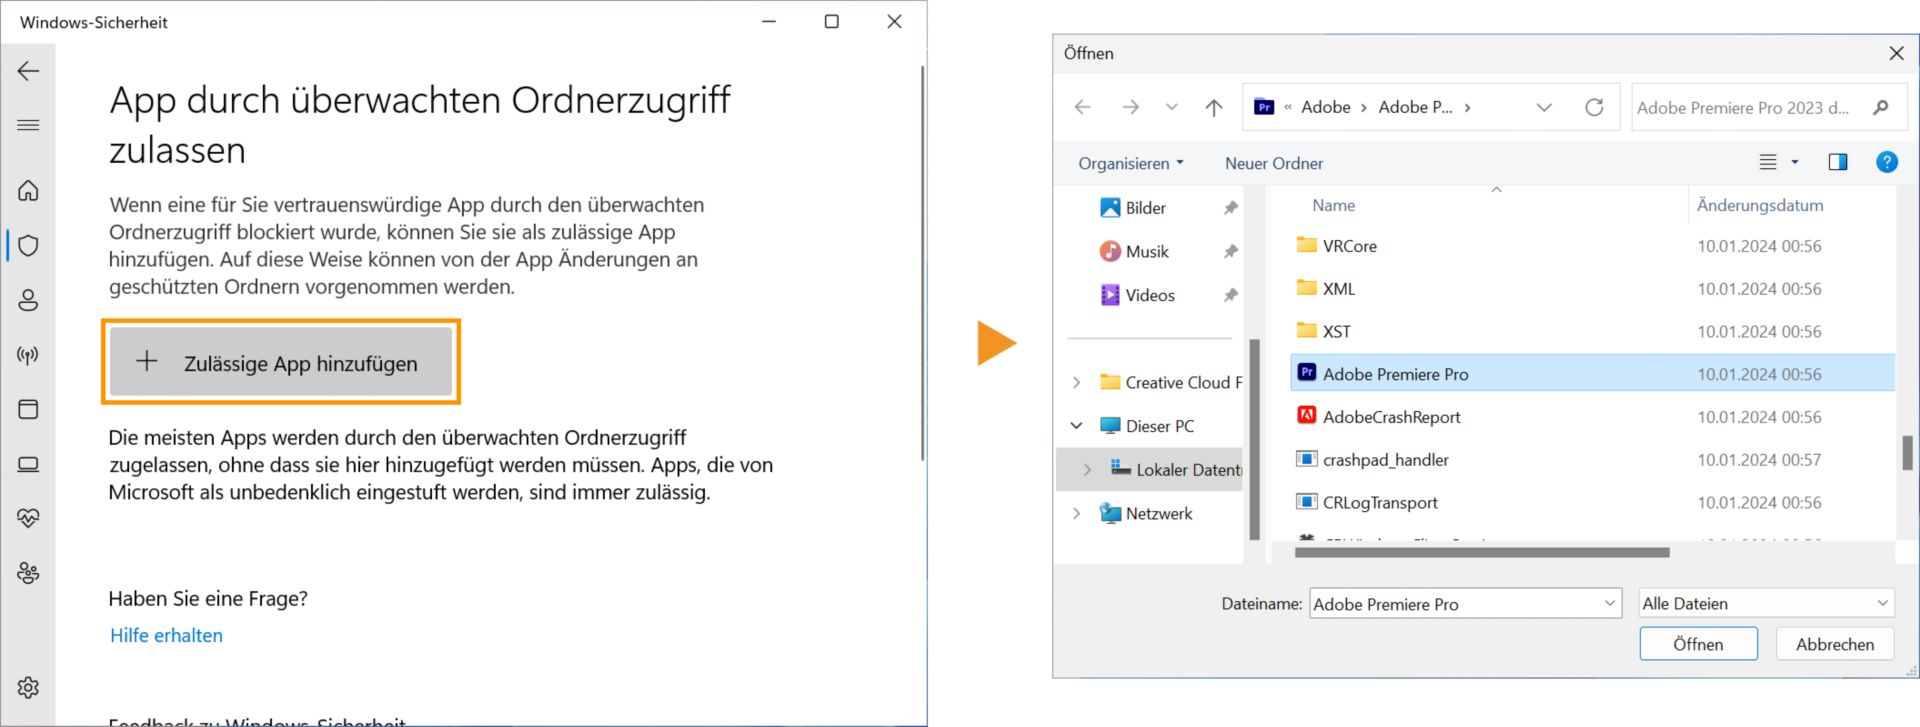Close the Öffnen dialog
1920x727 pixels.
pyautogui.click(x=1896, y=53)
